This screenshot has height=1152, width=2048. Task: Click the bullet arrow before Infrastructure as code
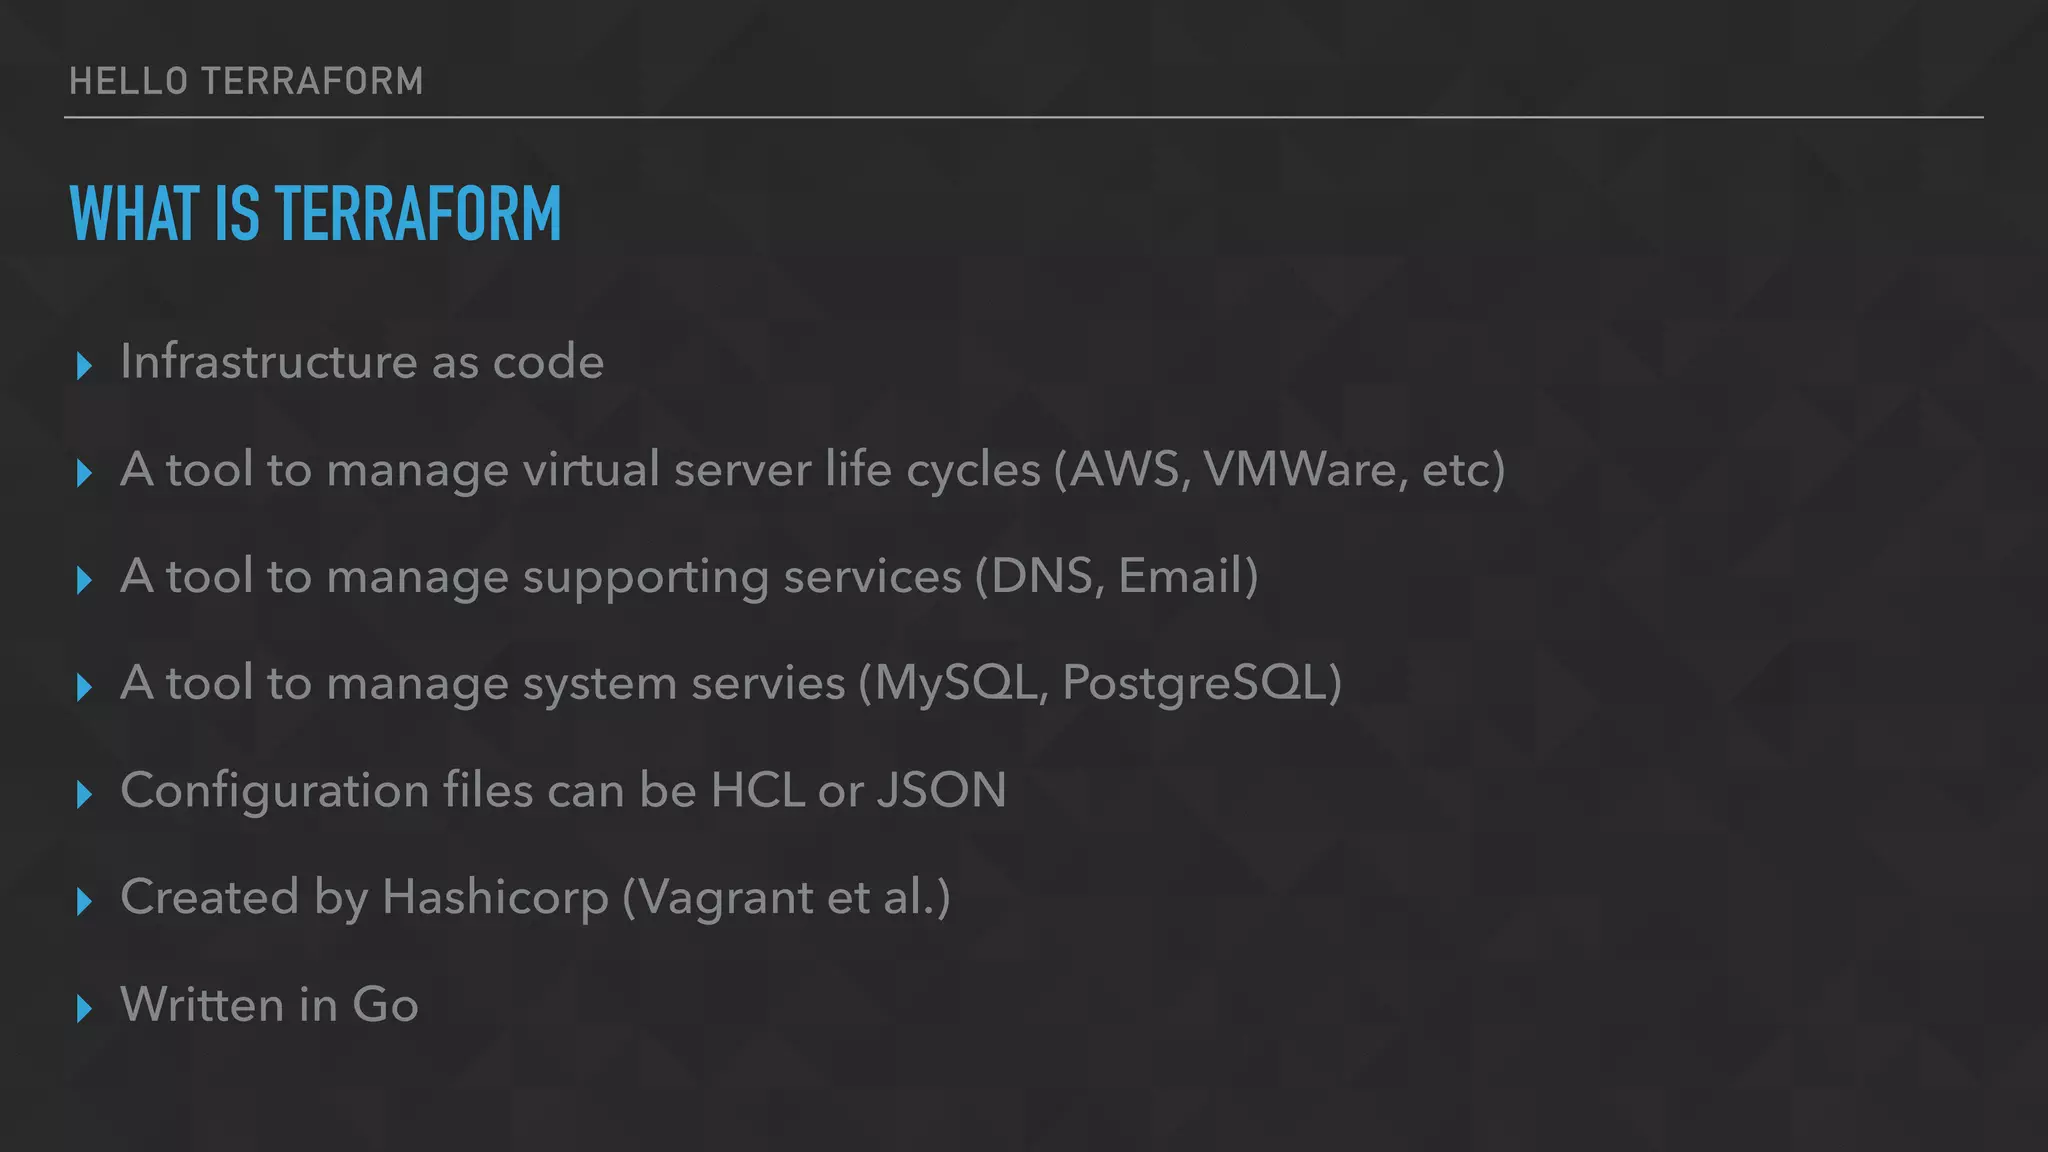click(x=84, y=366)
